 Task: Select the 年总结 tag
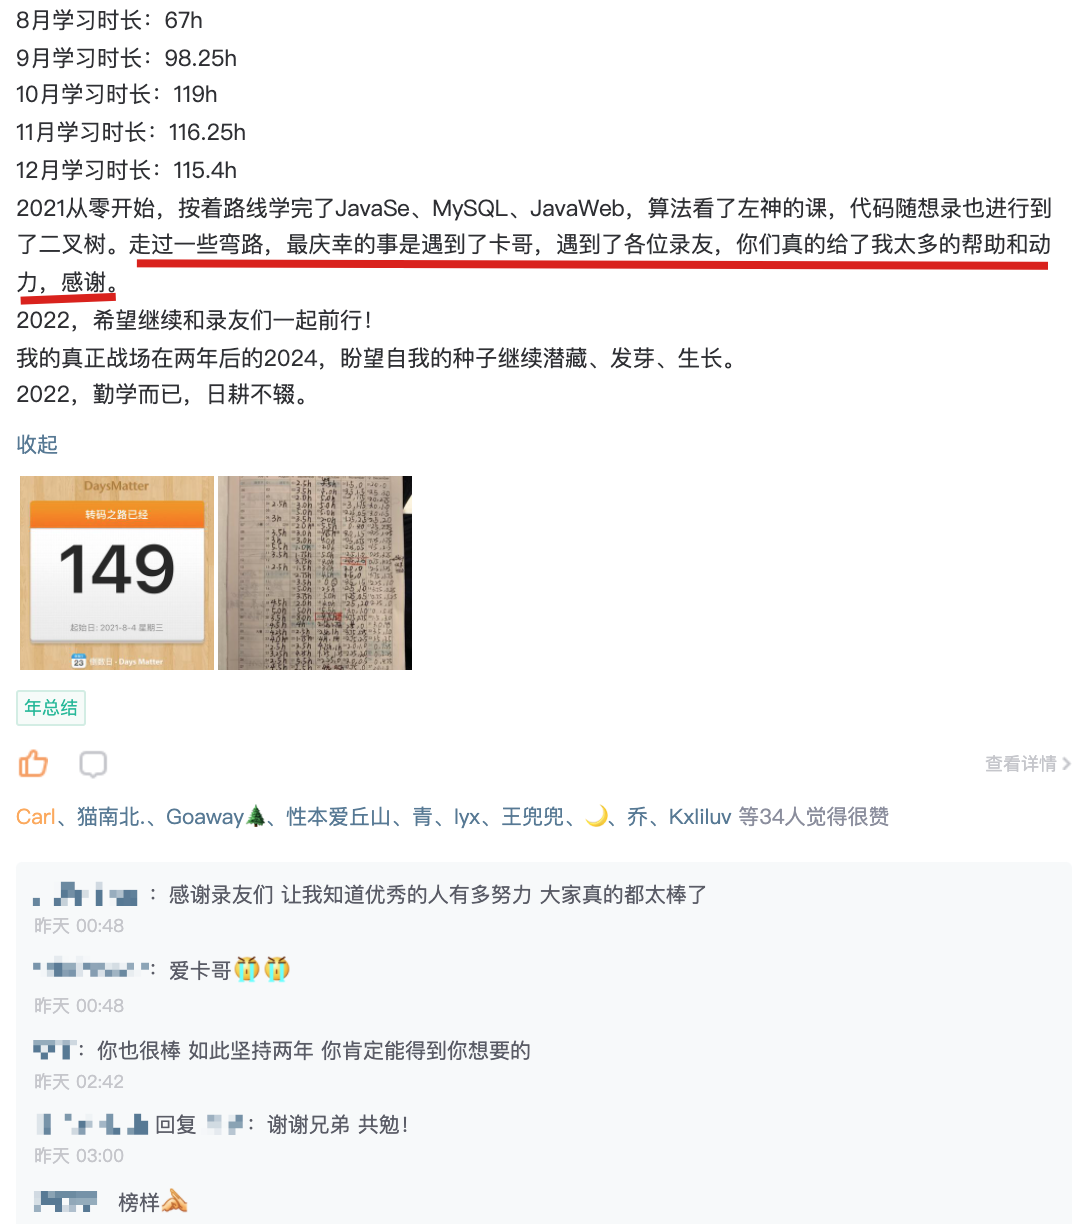[x=51, y=708]
